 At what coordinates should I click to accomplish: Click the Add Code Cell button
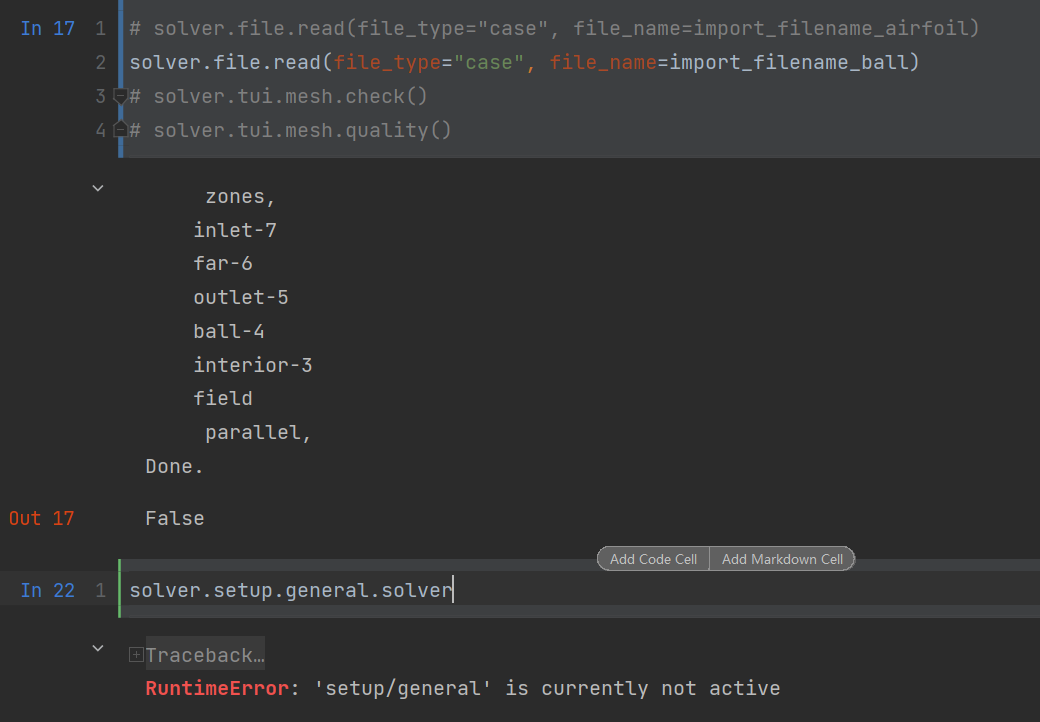652,558
